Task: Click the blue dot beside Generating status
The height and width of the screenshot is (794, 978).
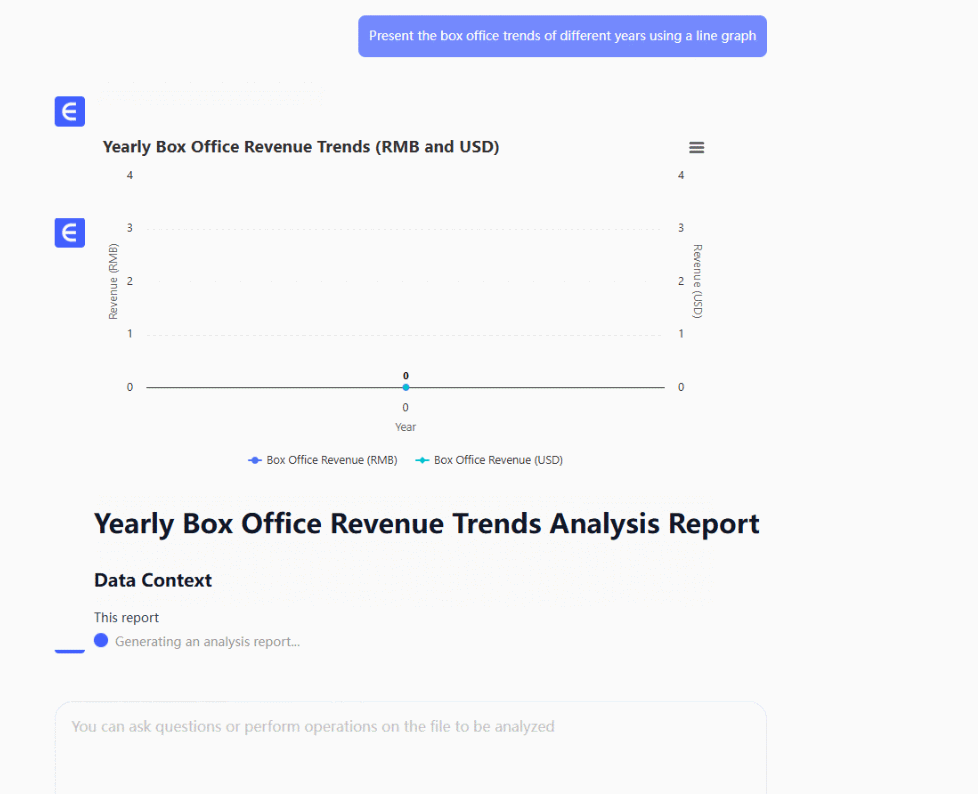Action: pyautogui.click(x=101, y=641)
